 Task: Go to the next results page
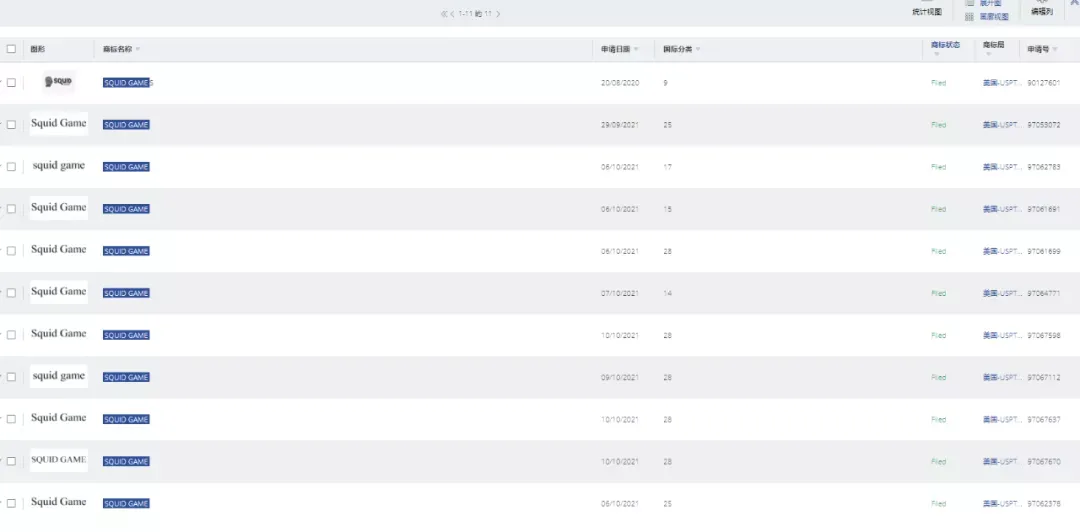(x=498, y=14)
